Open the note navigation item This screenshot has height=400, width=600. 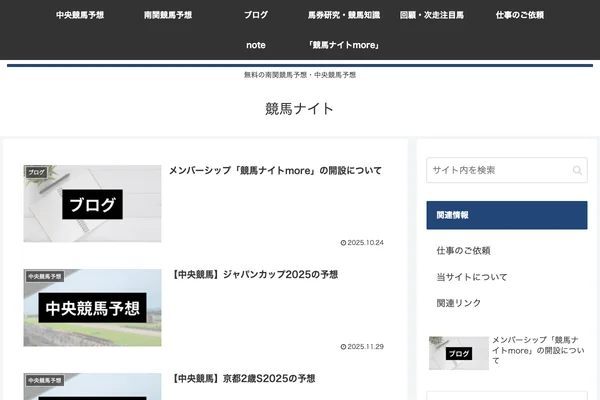tap(256, 45)
